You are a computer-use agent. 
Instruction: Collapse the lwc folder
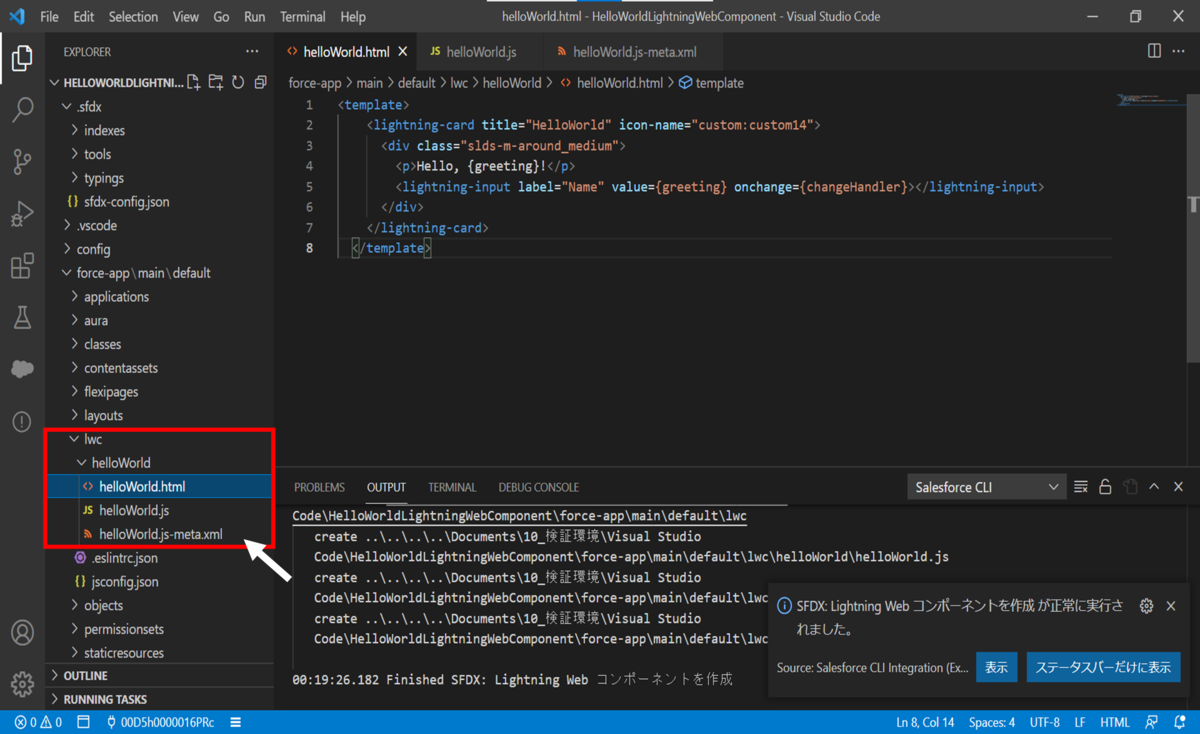click(x=92, y=439)
